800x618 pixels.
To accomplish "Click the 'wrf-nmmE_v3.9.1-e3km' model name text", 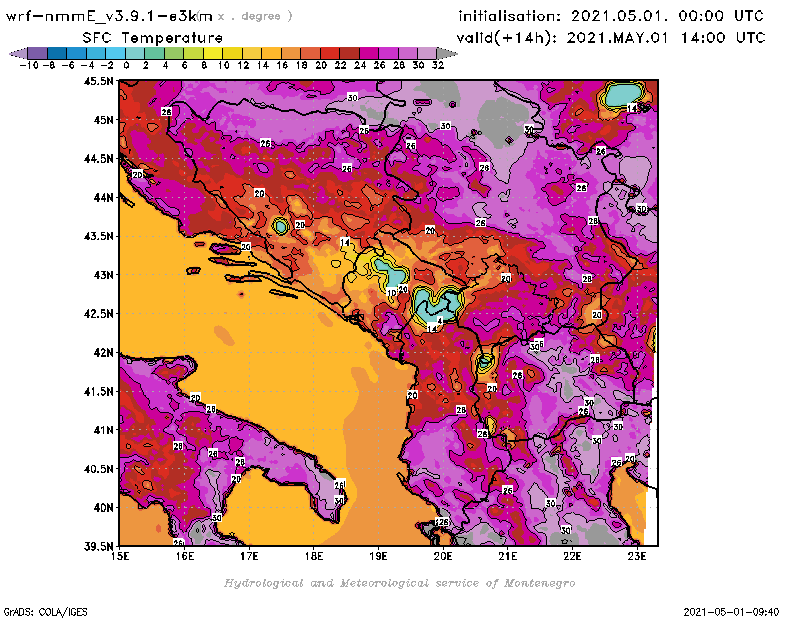I will 109,16.
